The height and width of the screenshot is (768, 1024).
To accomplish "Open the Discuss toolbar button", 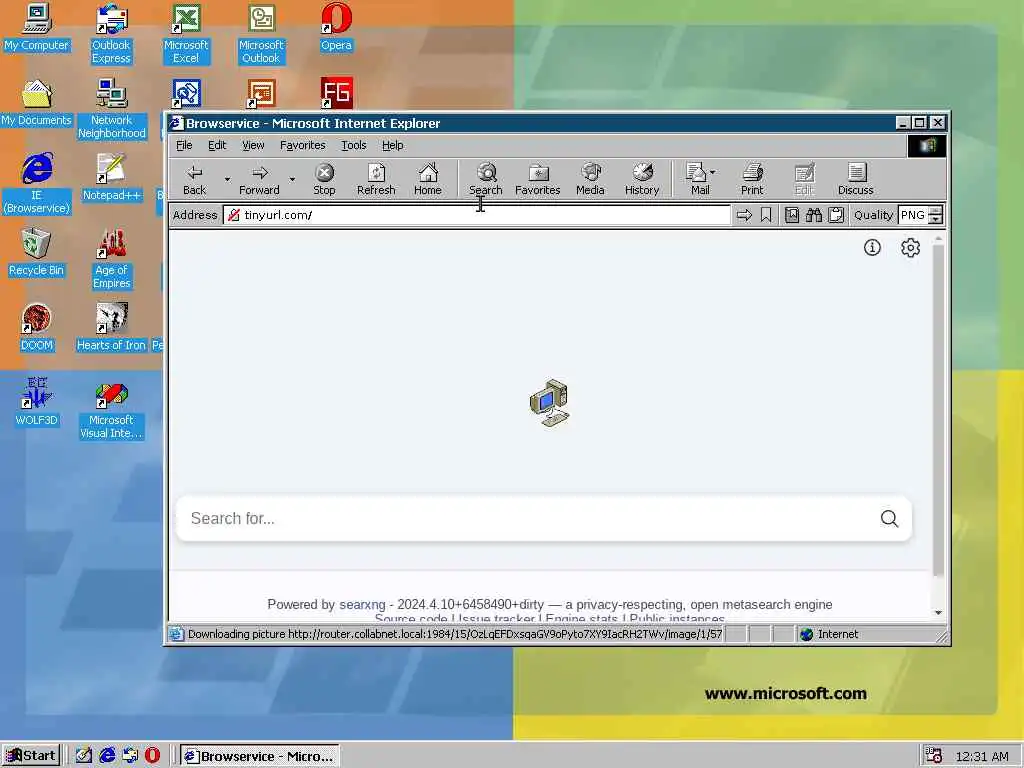I will point(856,179).
